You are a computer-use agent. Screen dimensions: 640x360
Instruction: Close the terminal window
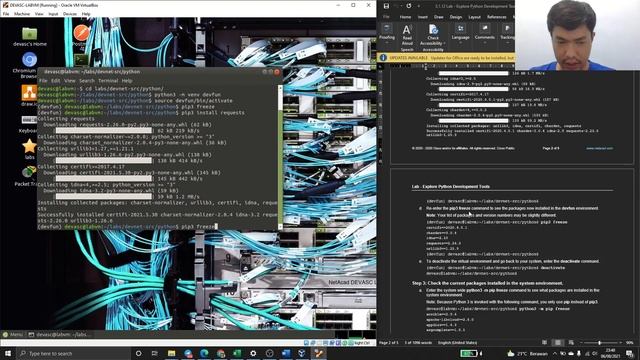click(277, 72)
